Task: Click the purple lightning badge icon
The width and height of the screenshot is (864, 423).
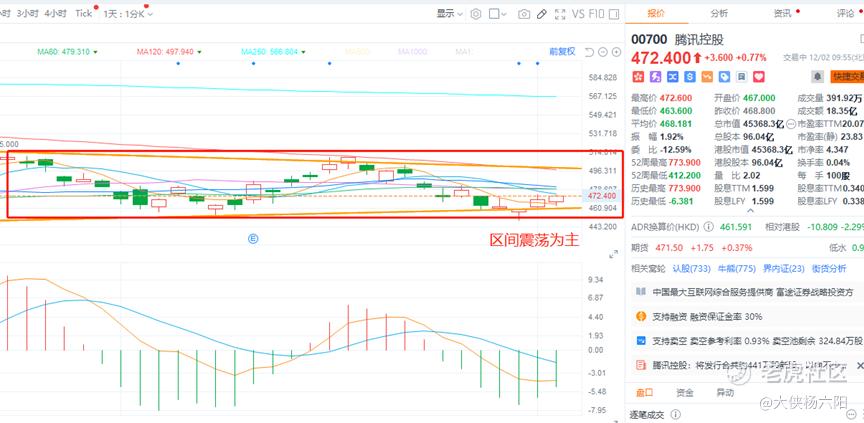Action: [656, 77]
